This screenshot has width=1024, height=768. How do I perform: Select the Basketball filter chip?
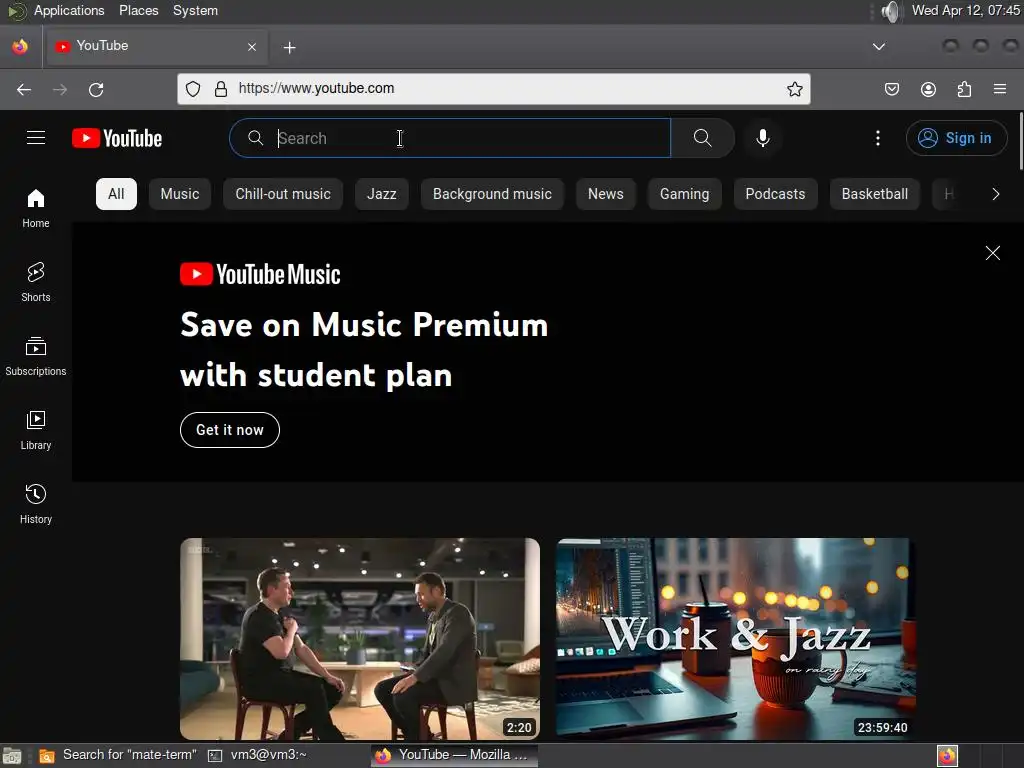874,194
